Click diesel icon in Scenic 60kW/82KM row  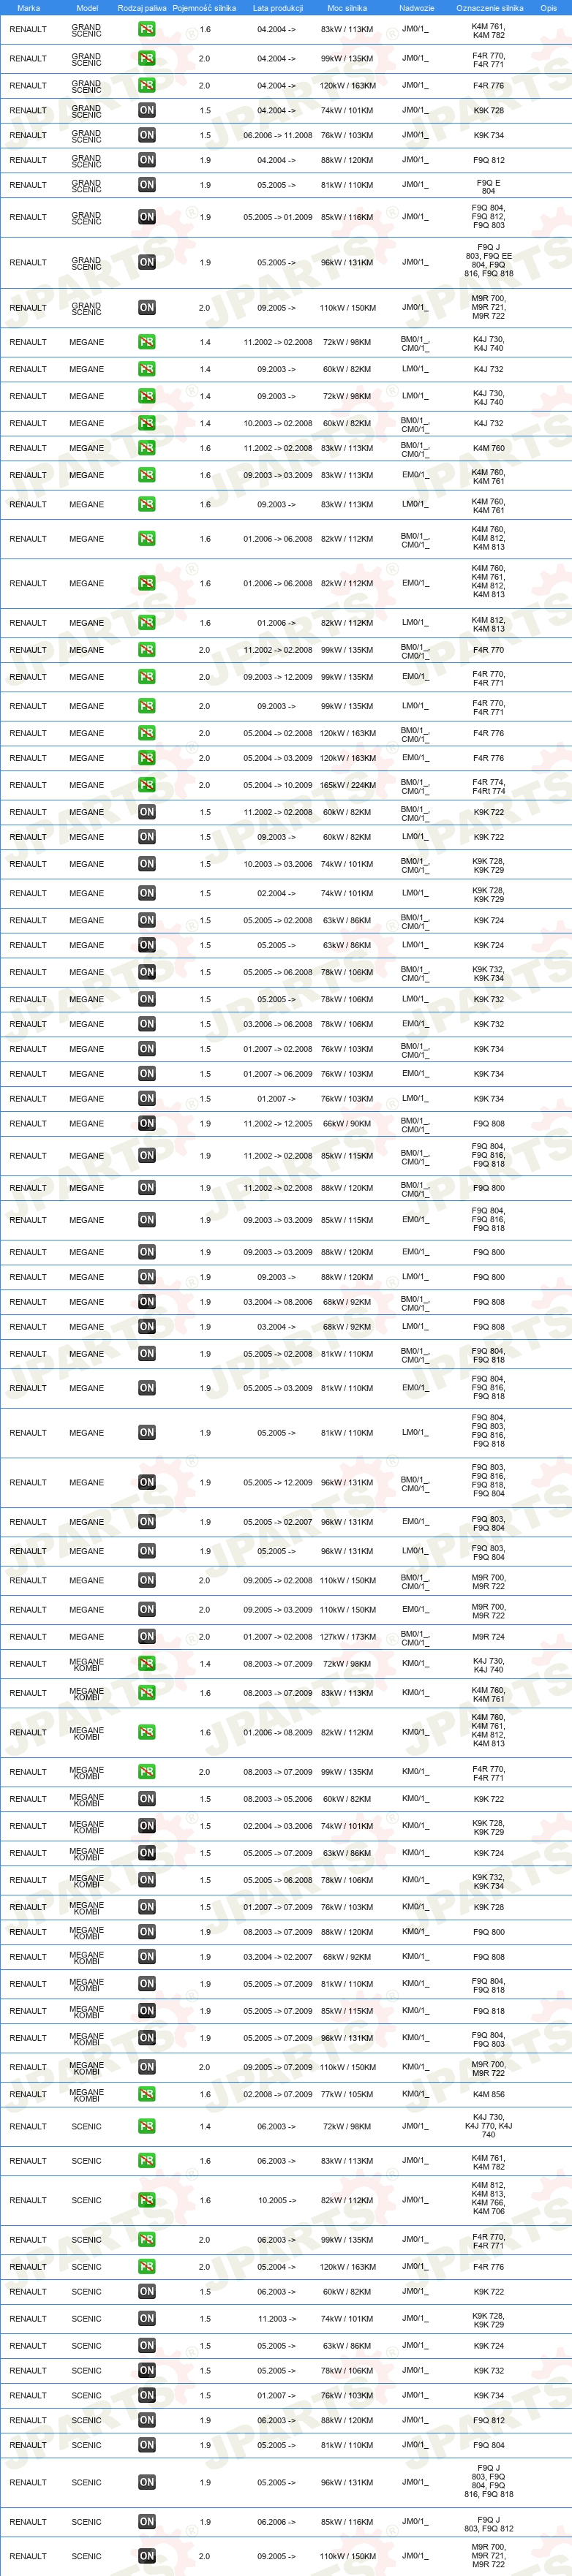tap(147, 2292)
